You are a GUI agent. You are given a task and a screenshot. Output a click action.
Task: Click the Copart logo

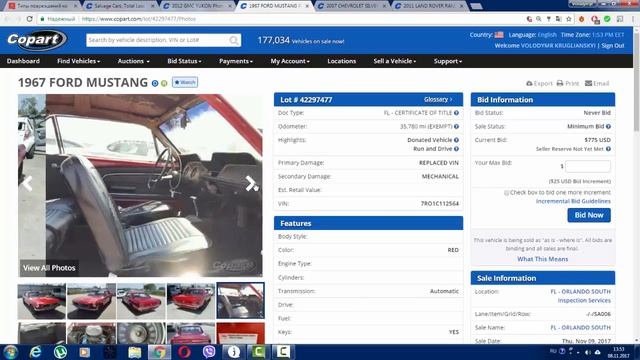[x=37, y=40]
